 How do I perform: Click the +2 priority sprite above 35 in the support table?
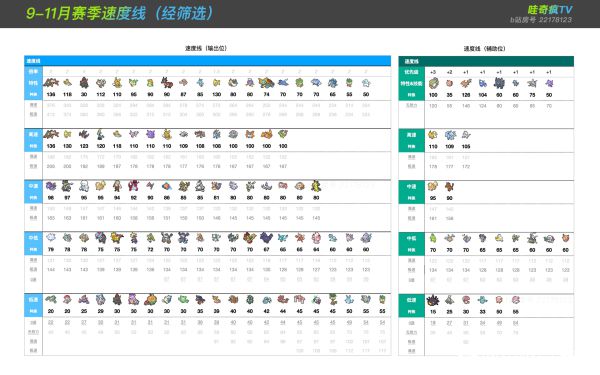click(450, 83)
